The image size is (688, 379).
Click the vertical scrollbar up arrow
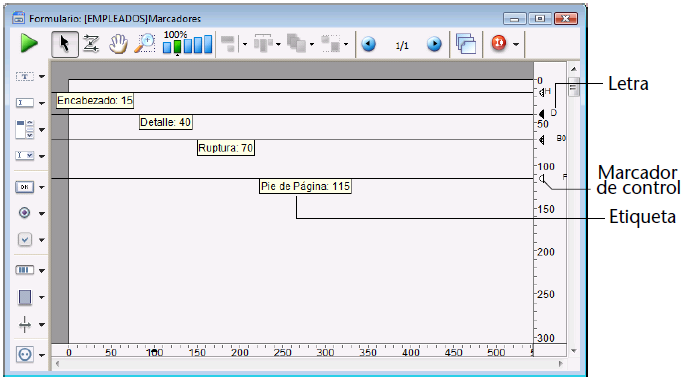(573, 69)
